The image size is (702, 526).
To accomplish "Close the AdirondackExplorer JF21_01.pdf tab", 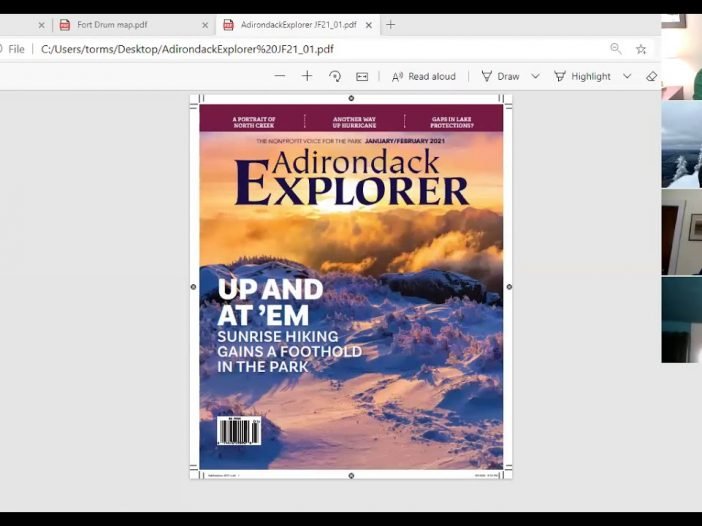I will pos(369,26).
